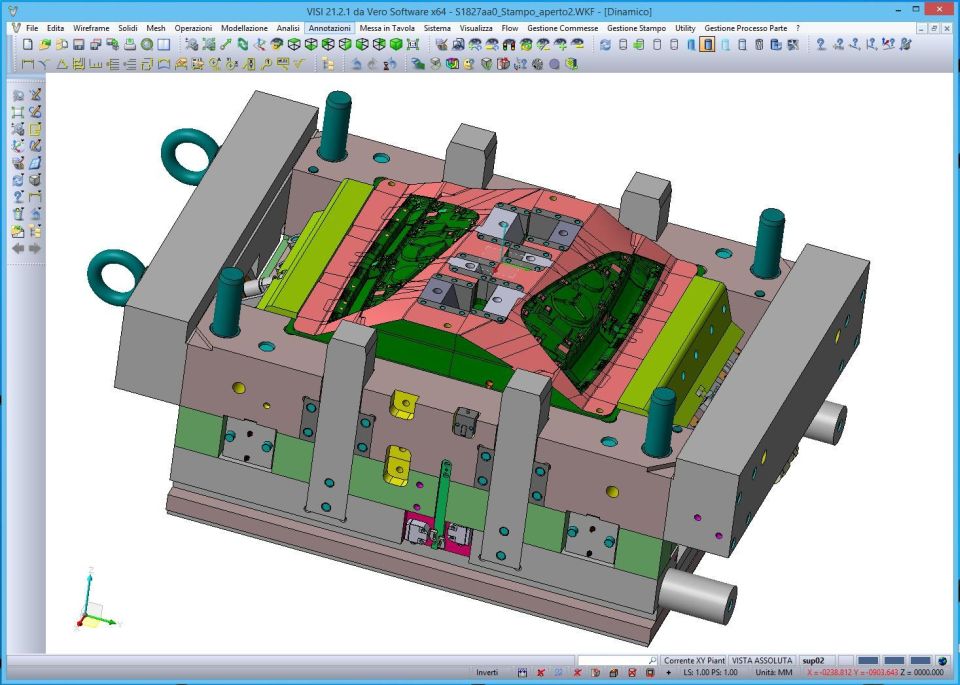Click the XYZ axis triad in viewport corner

tap(97, 601)
